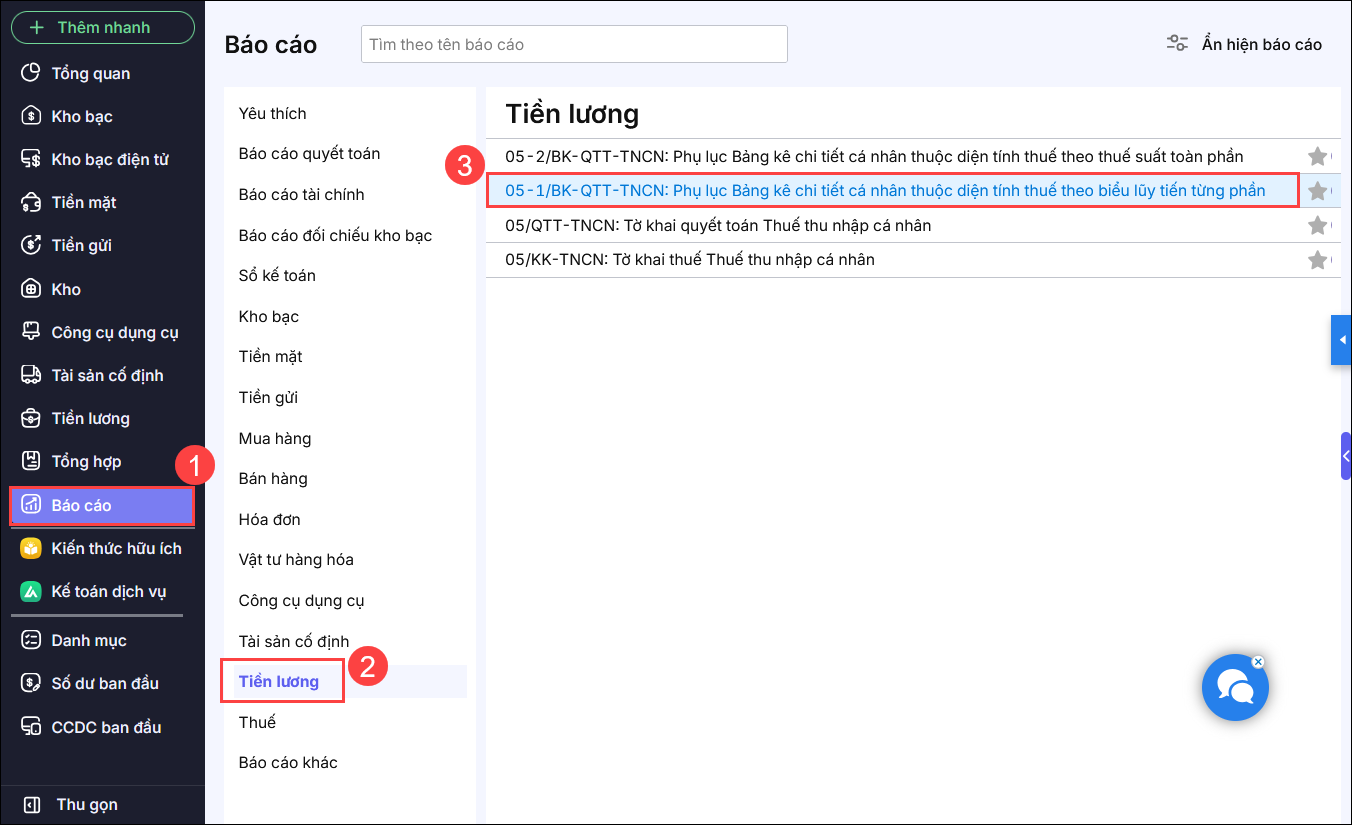Screen dimensions: 1352x825
Task: Open the blue chat support bubble
Action: point(1235,688)
